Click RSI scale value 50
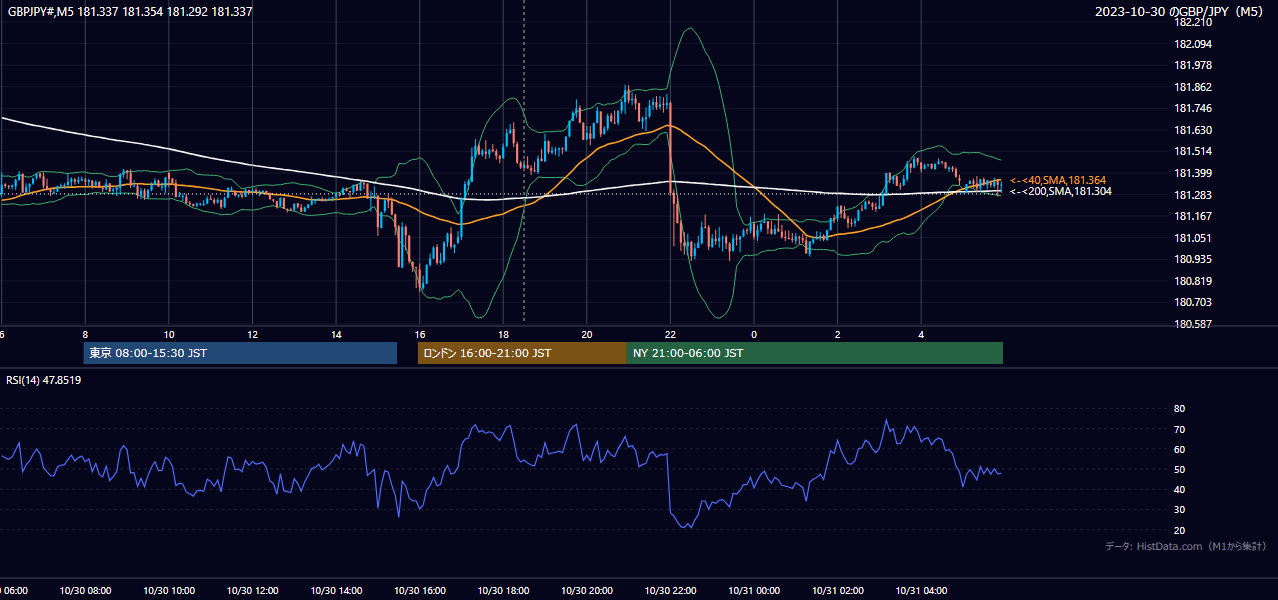Viewport: 1278px width, 600px height. point(1180,469)
